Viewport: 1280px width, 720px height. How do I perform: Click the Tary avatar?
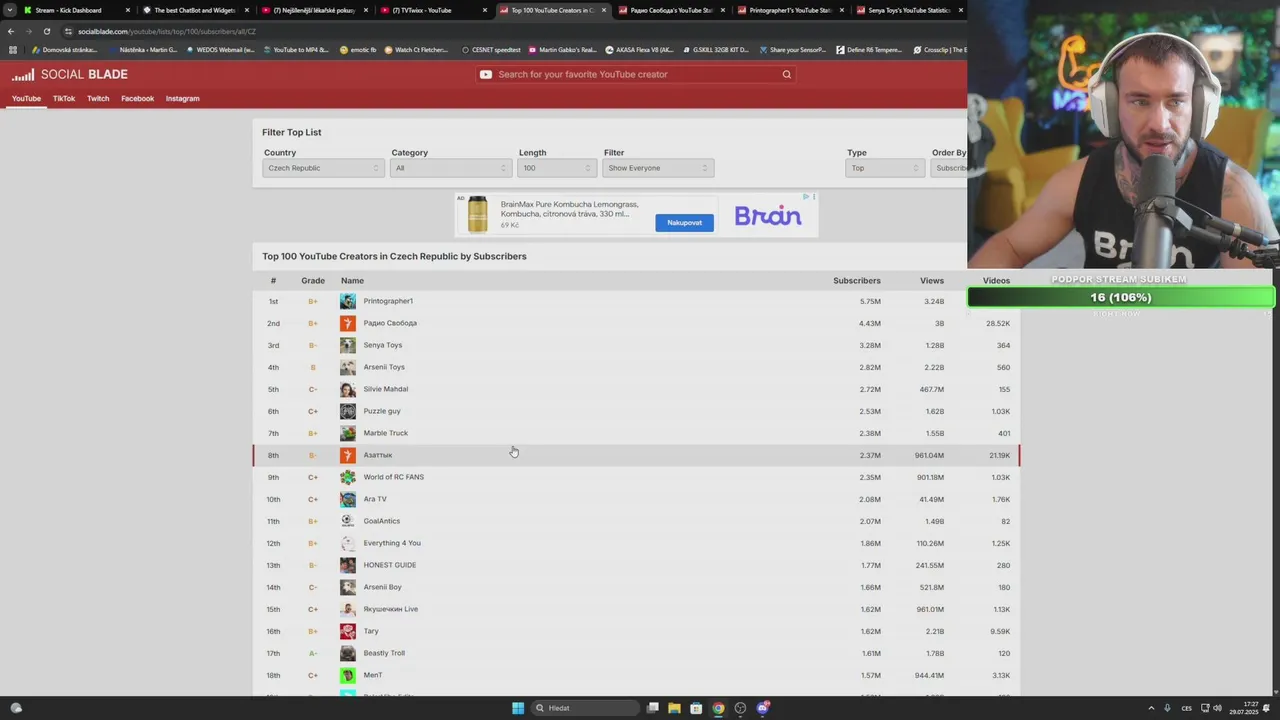pyautogui.click(x=348, y=631)
